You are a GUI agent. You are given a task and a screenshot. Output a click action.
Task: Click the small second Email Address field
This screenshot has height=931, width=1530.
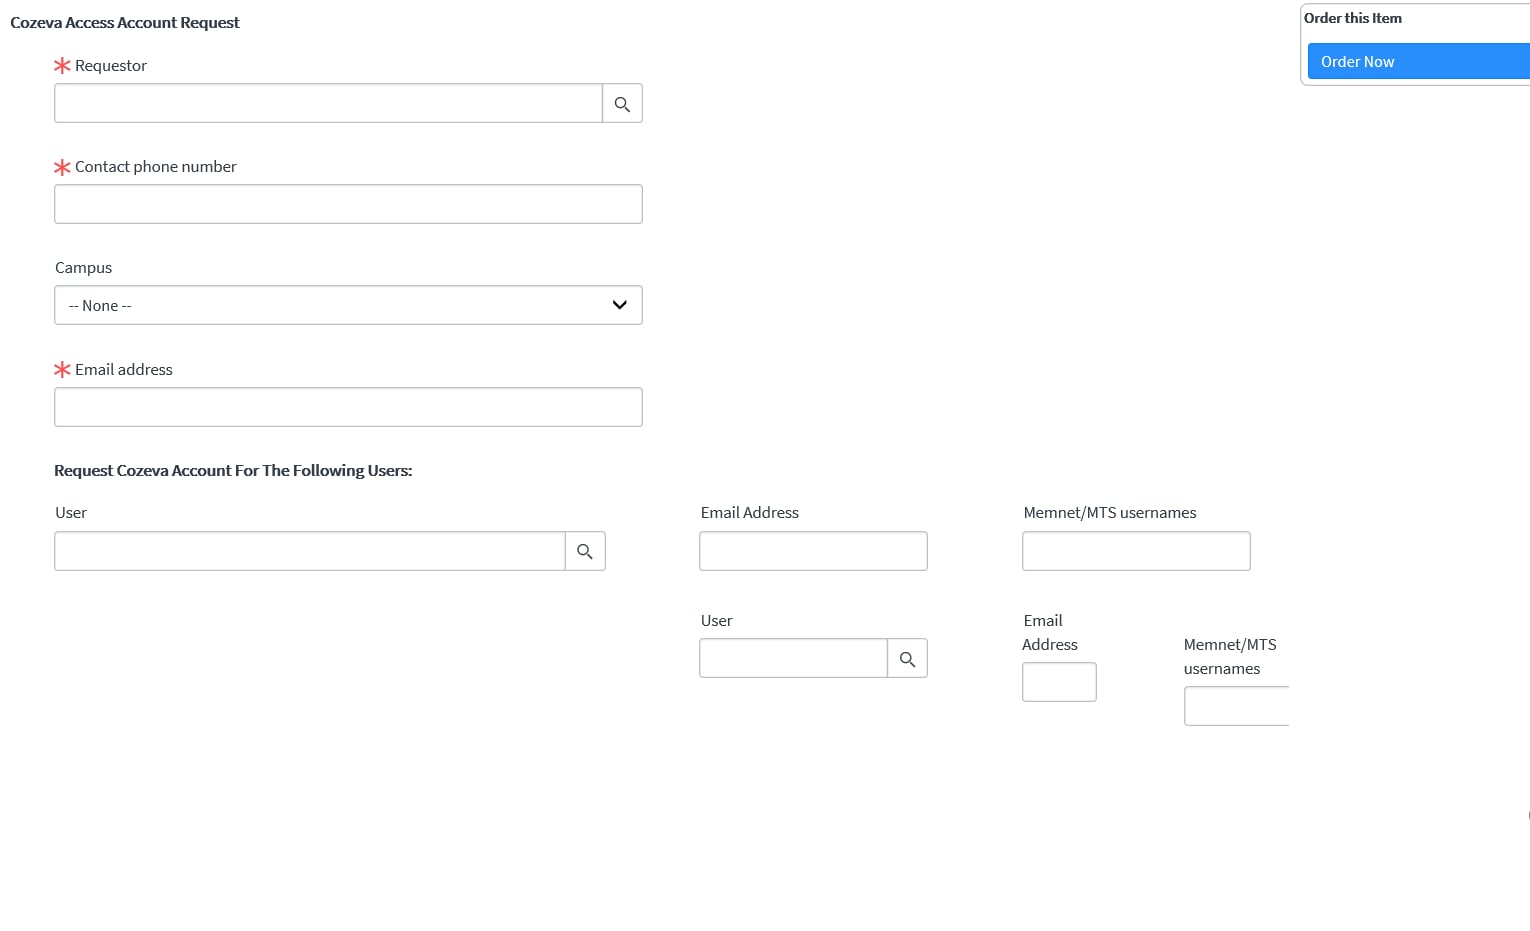tap(1059, 682)
